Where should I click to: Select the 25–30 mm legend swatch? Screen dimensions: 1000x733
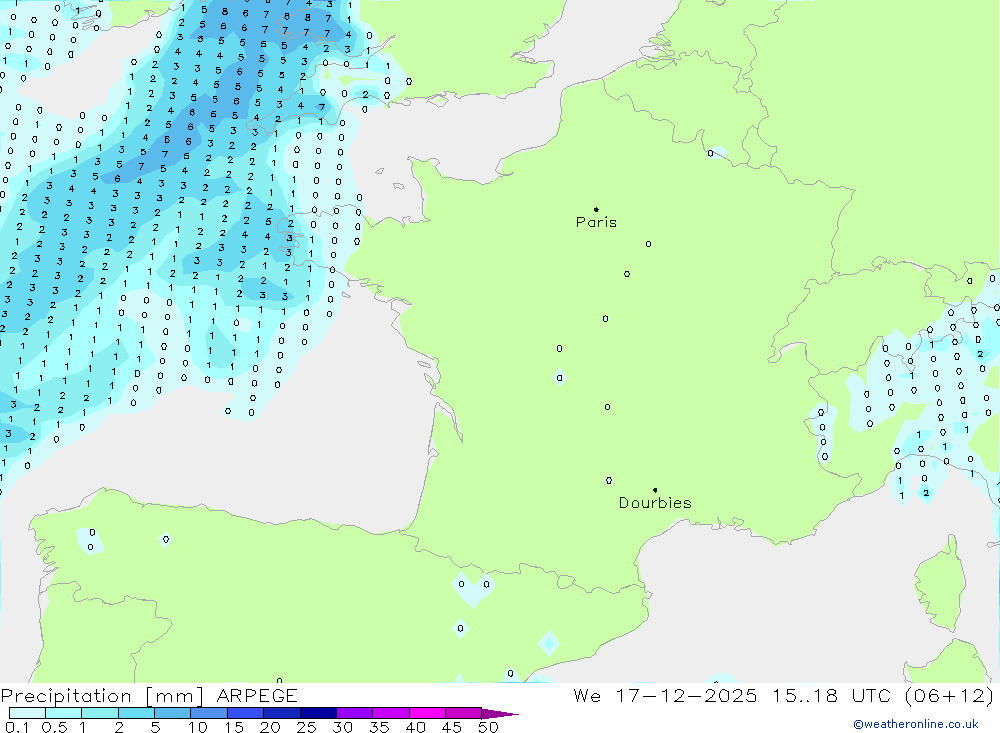pos(318,713)
